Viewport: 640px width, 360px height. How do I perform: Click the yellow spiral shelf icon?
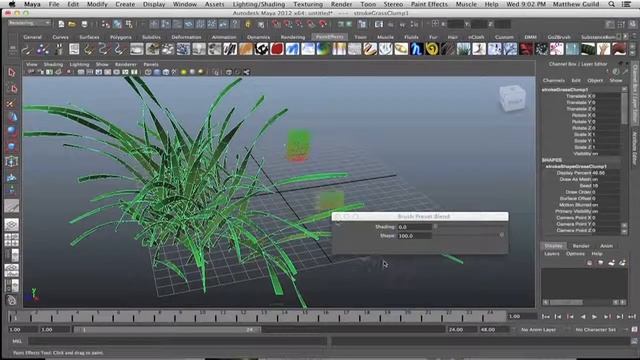click(432, 49)
